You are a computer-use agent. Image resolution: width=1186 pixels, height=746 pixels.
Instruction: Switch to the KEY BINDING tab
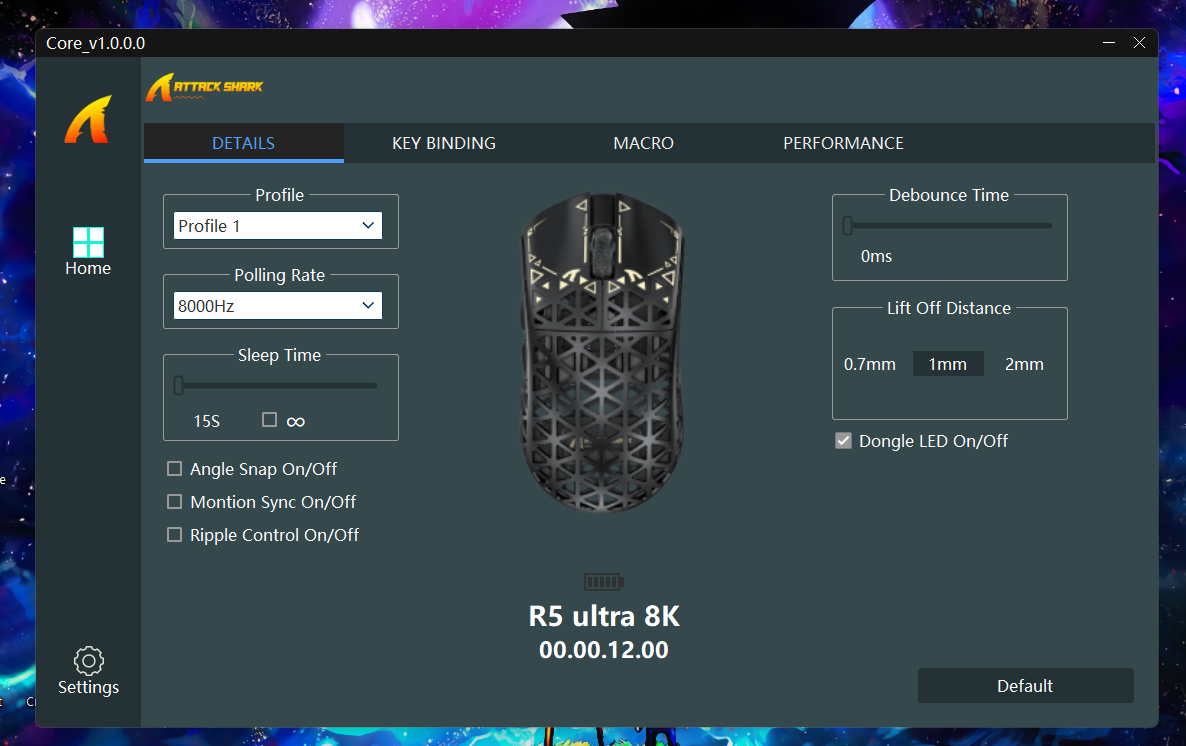[444, 143]
